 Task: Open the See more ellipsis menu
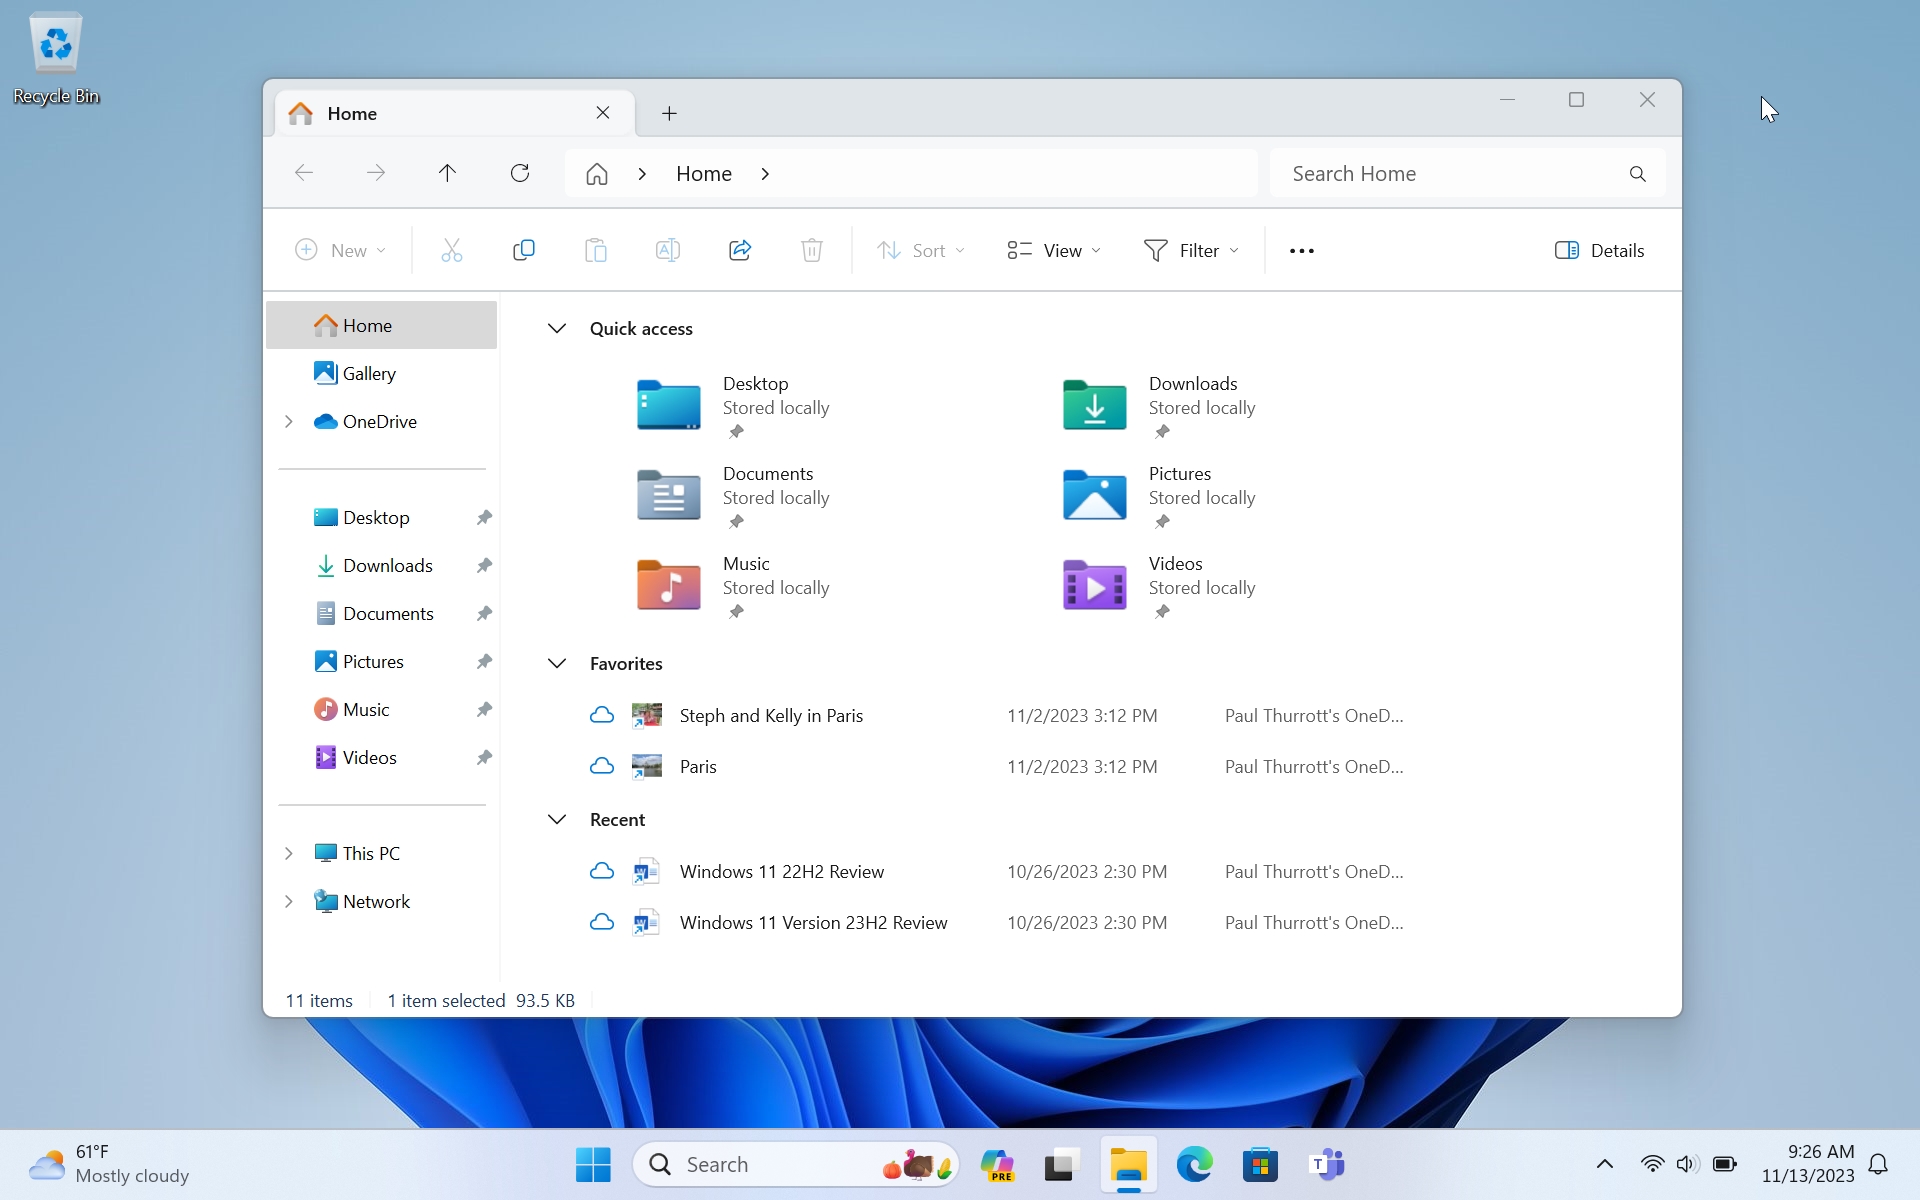point(1301,251)
